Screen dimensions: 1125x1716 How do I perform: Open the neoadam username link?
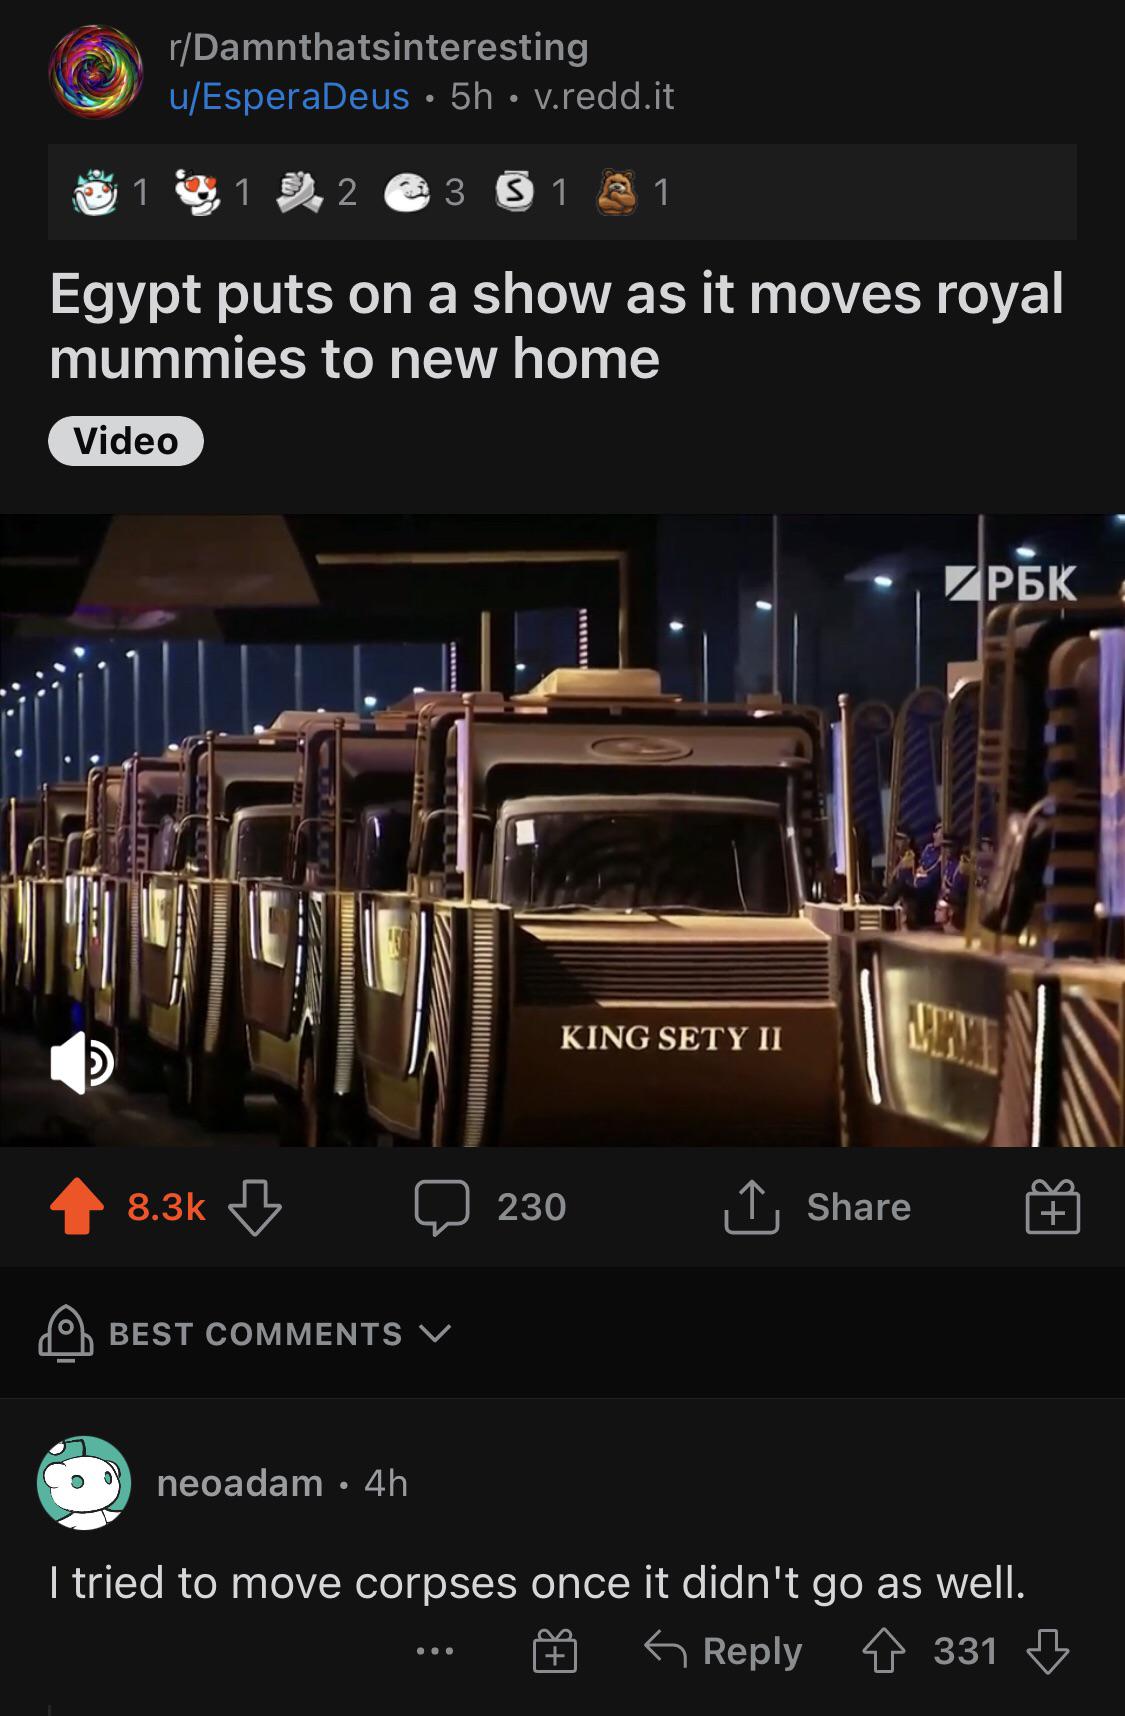click(x=240, y=1483)
